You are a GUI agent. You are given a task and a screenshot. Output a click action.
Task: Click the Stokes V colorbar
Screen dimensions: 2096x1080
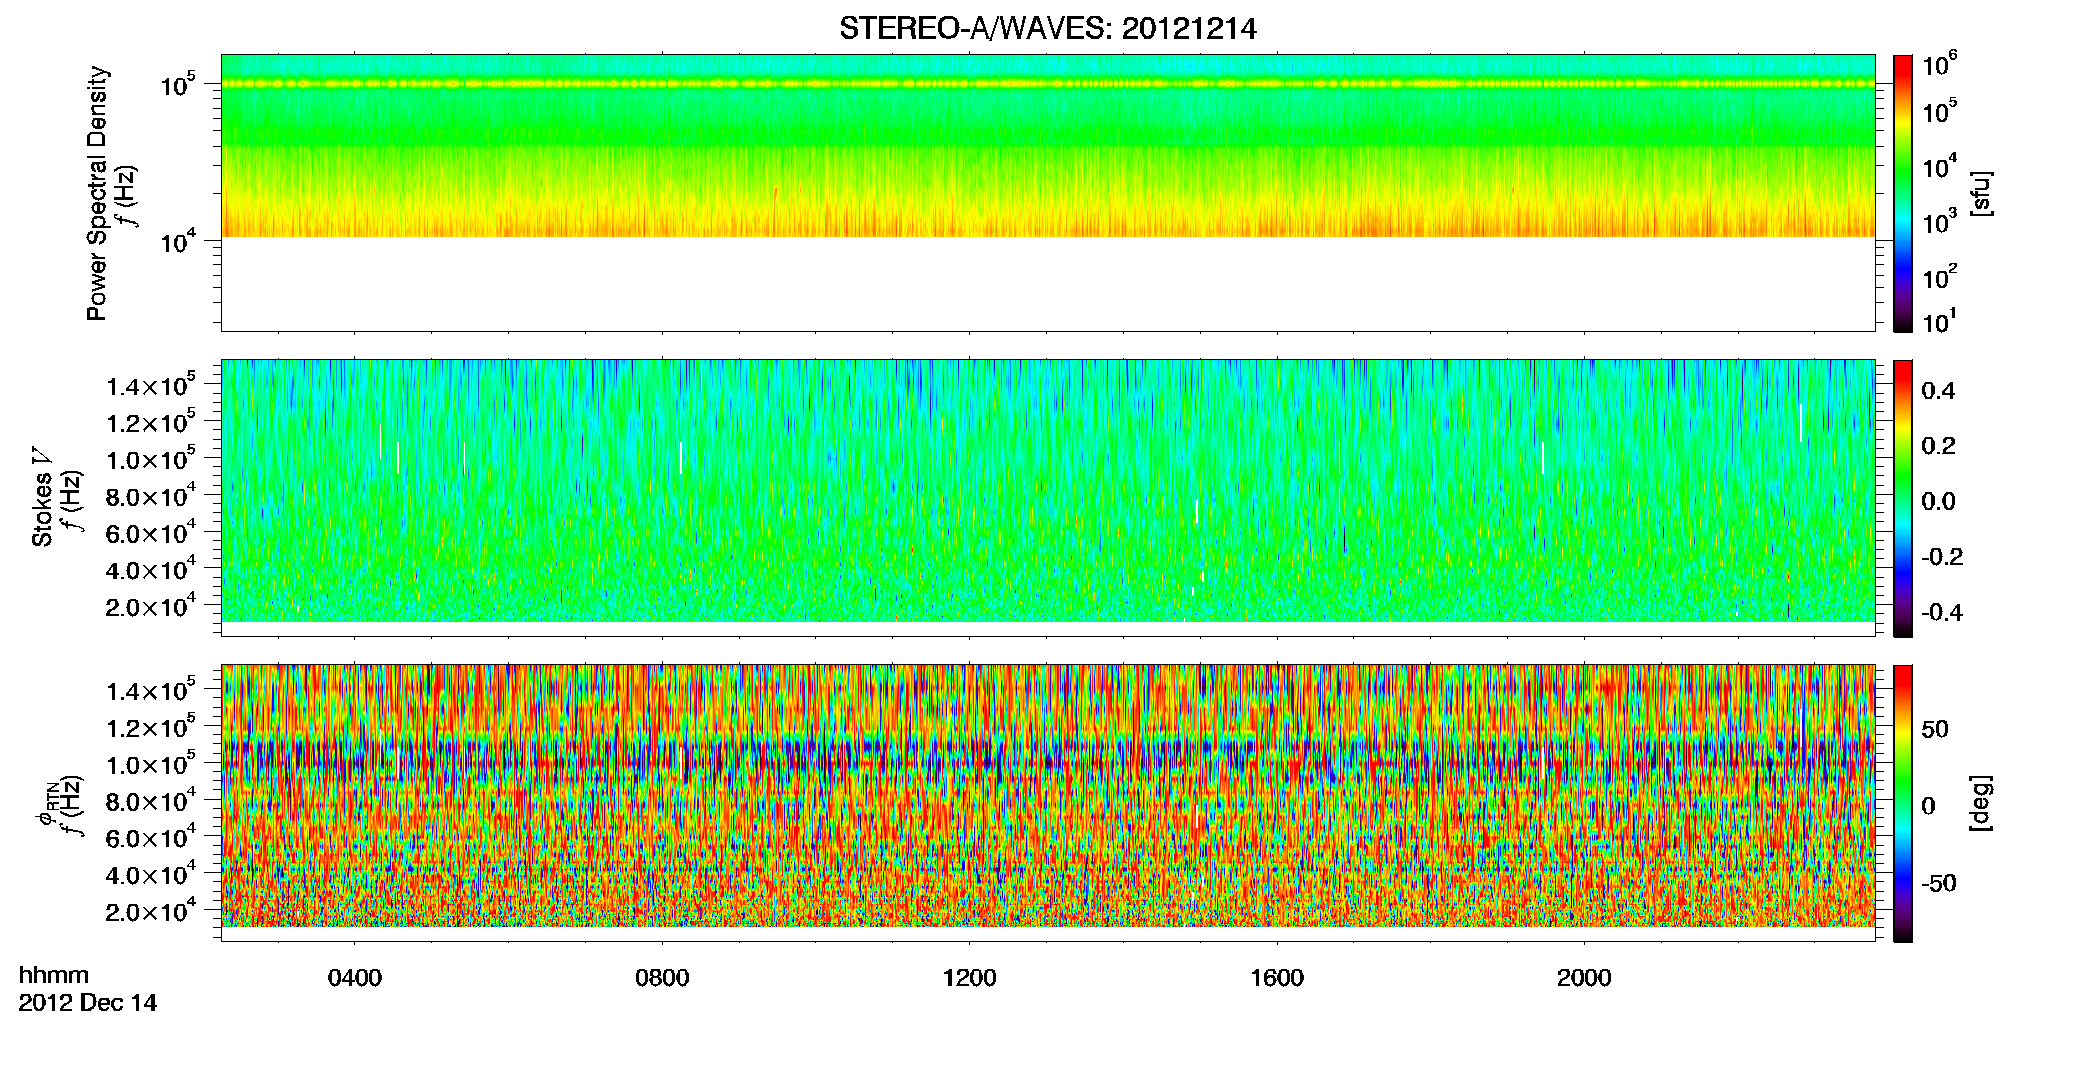1902,498
